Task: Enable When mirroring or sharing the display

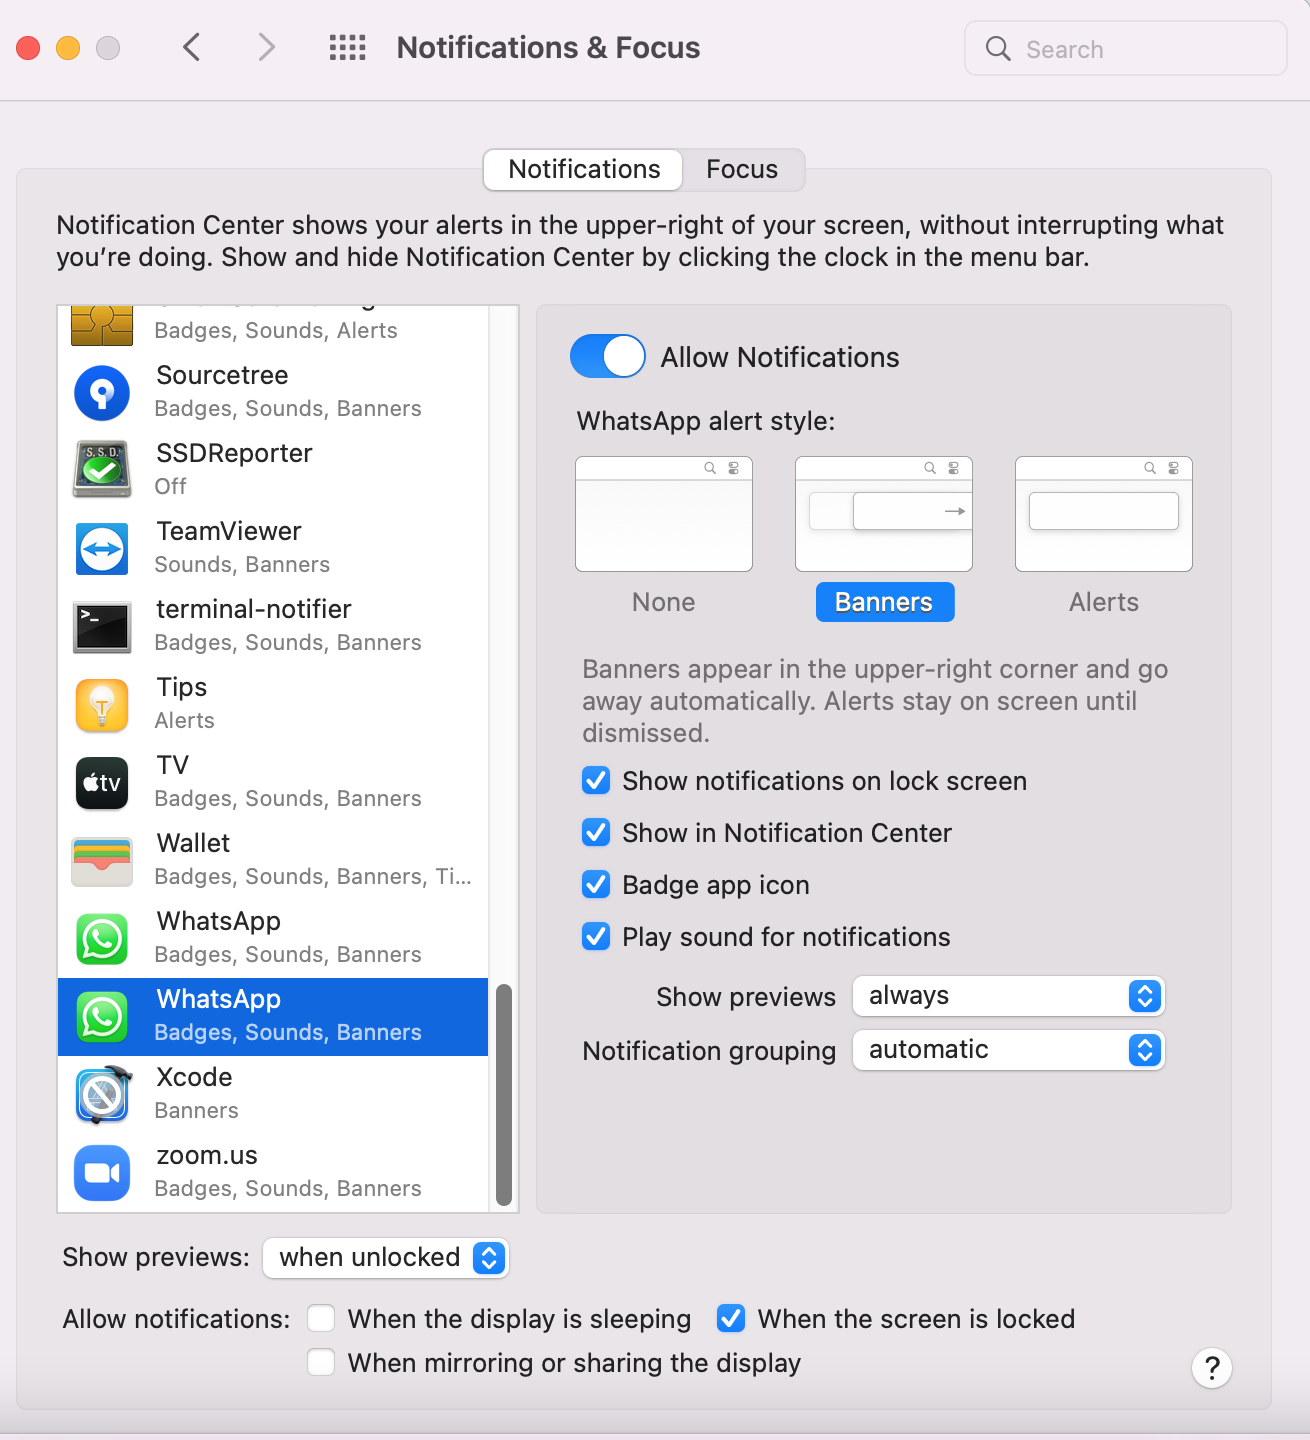Action: 321,1362
